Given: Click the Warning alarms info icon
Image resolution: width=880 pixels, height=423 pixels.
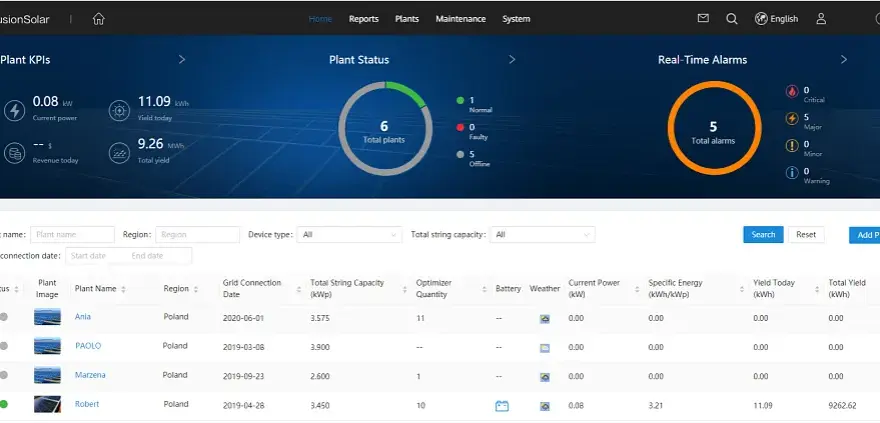Looking at the screenshot, I should coord(791,172).
